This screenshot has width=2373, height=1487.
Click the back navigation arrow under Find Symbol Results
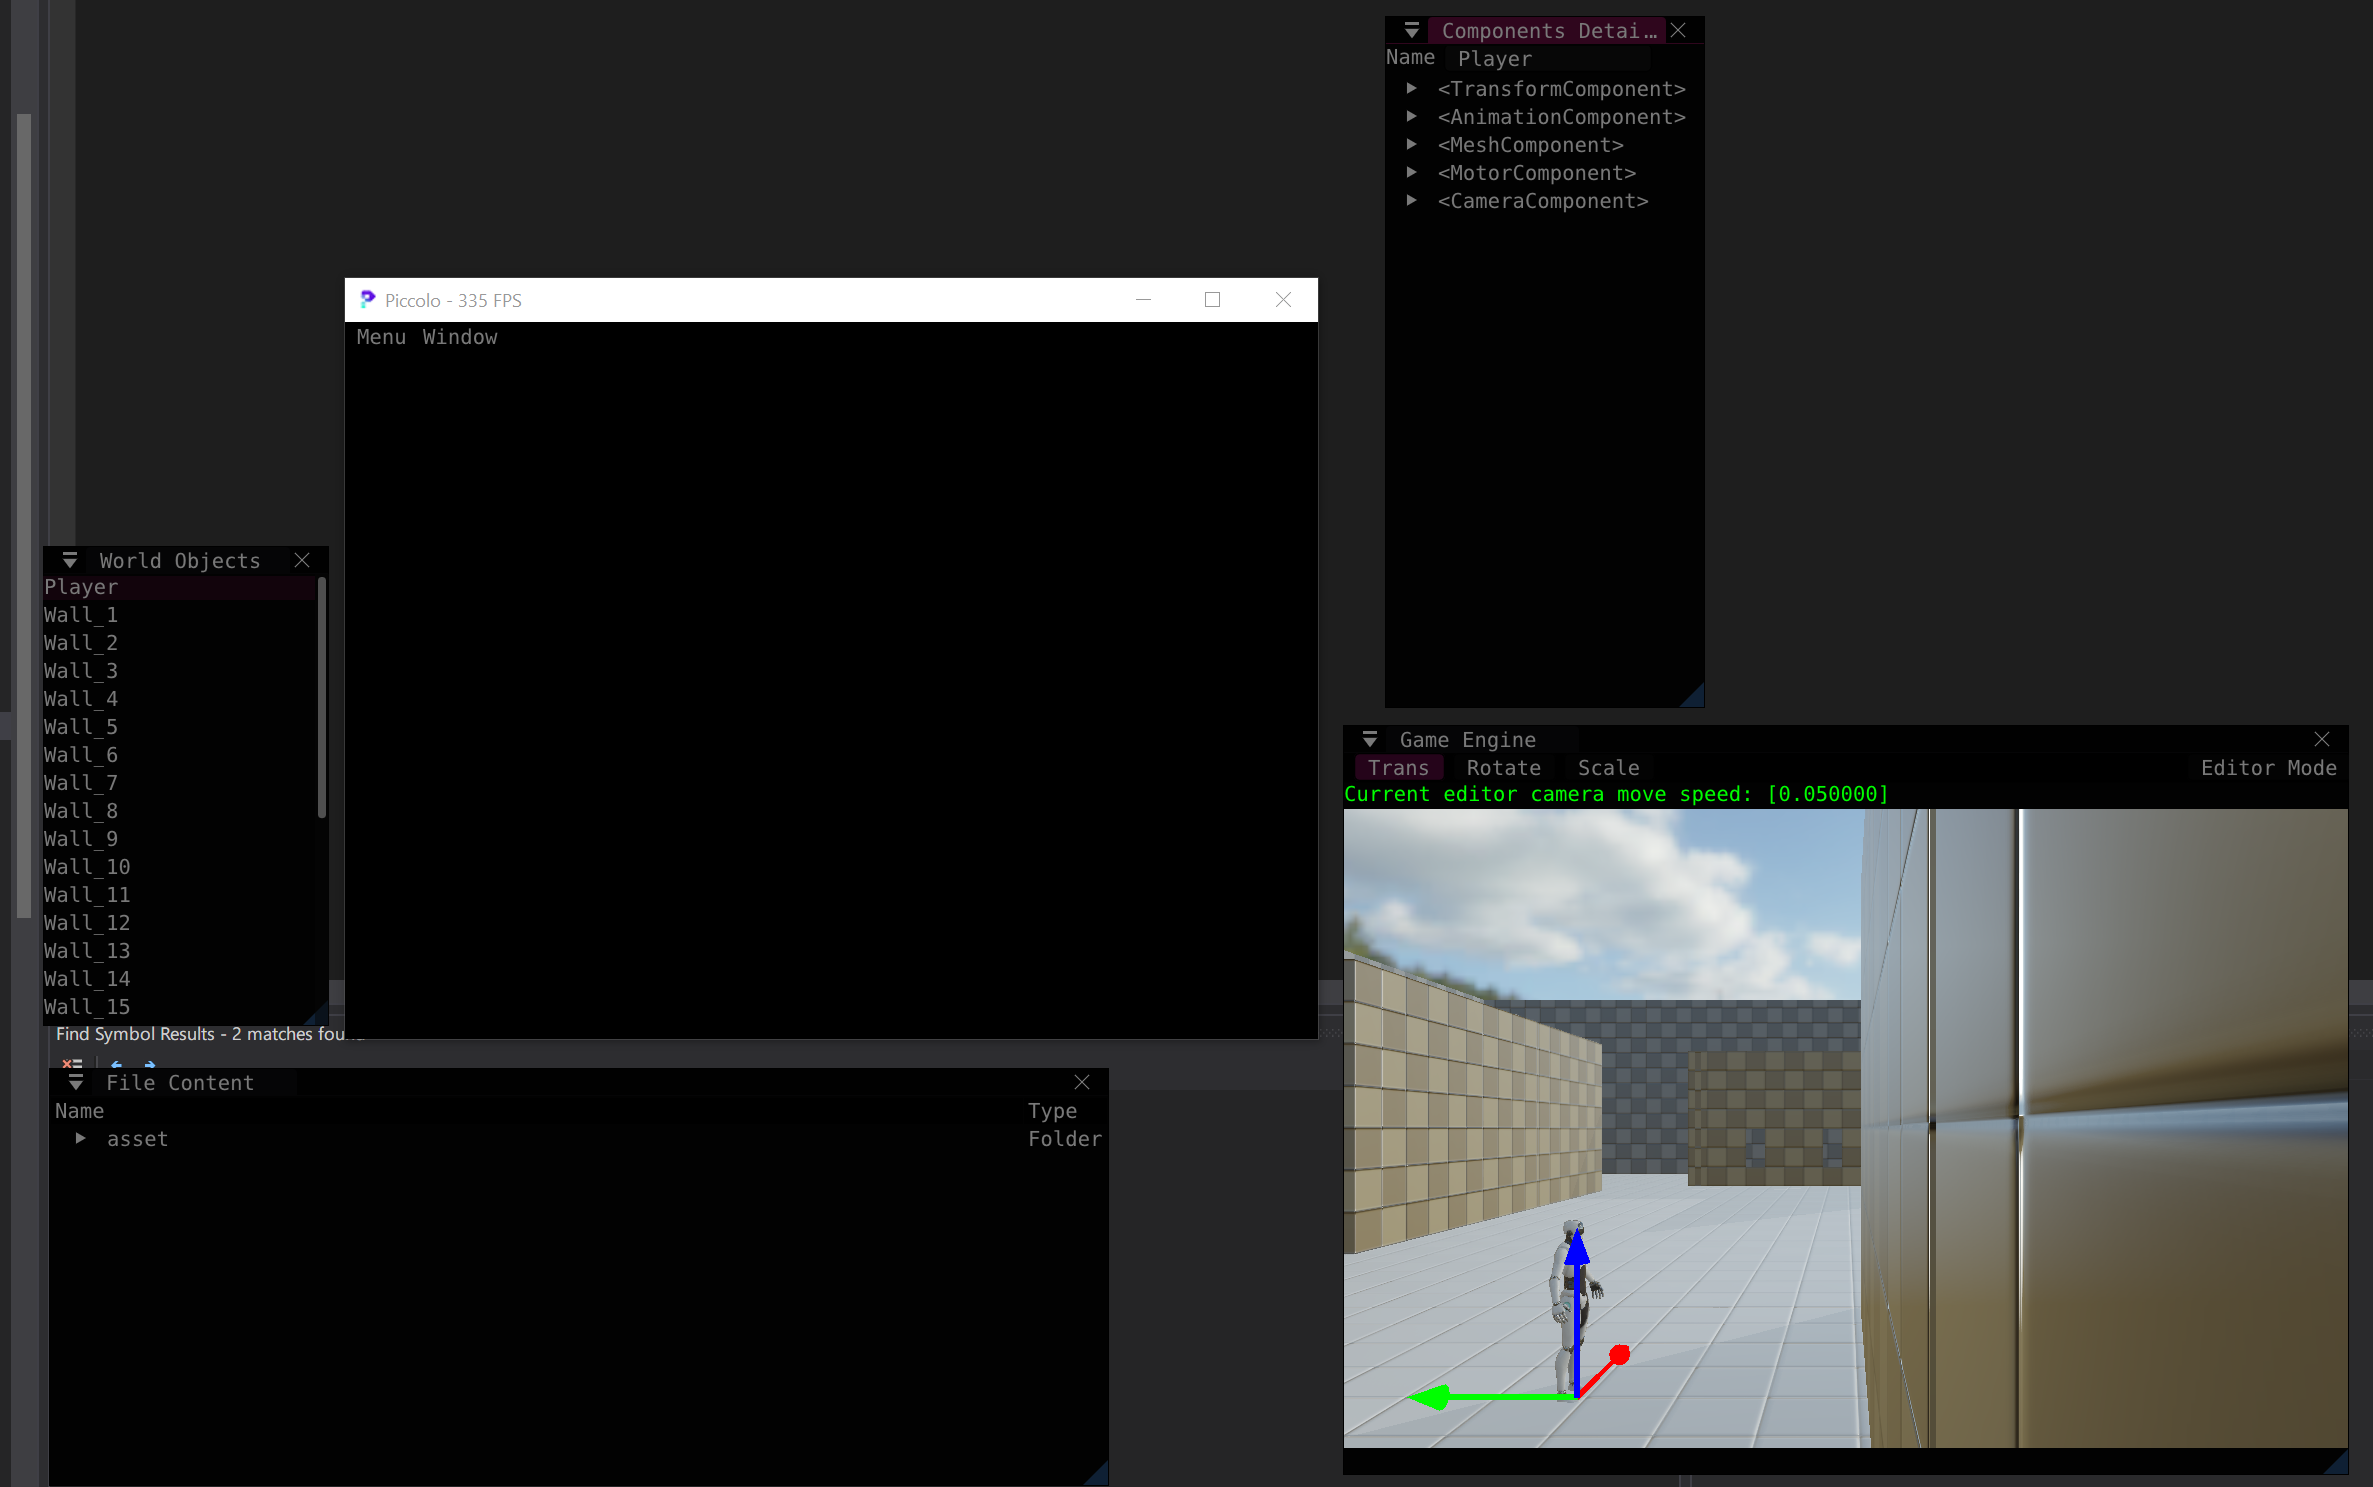tap(117, 1065)
